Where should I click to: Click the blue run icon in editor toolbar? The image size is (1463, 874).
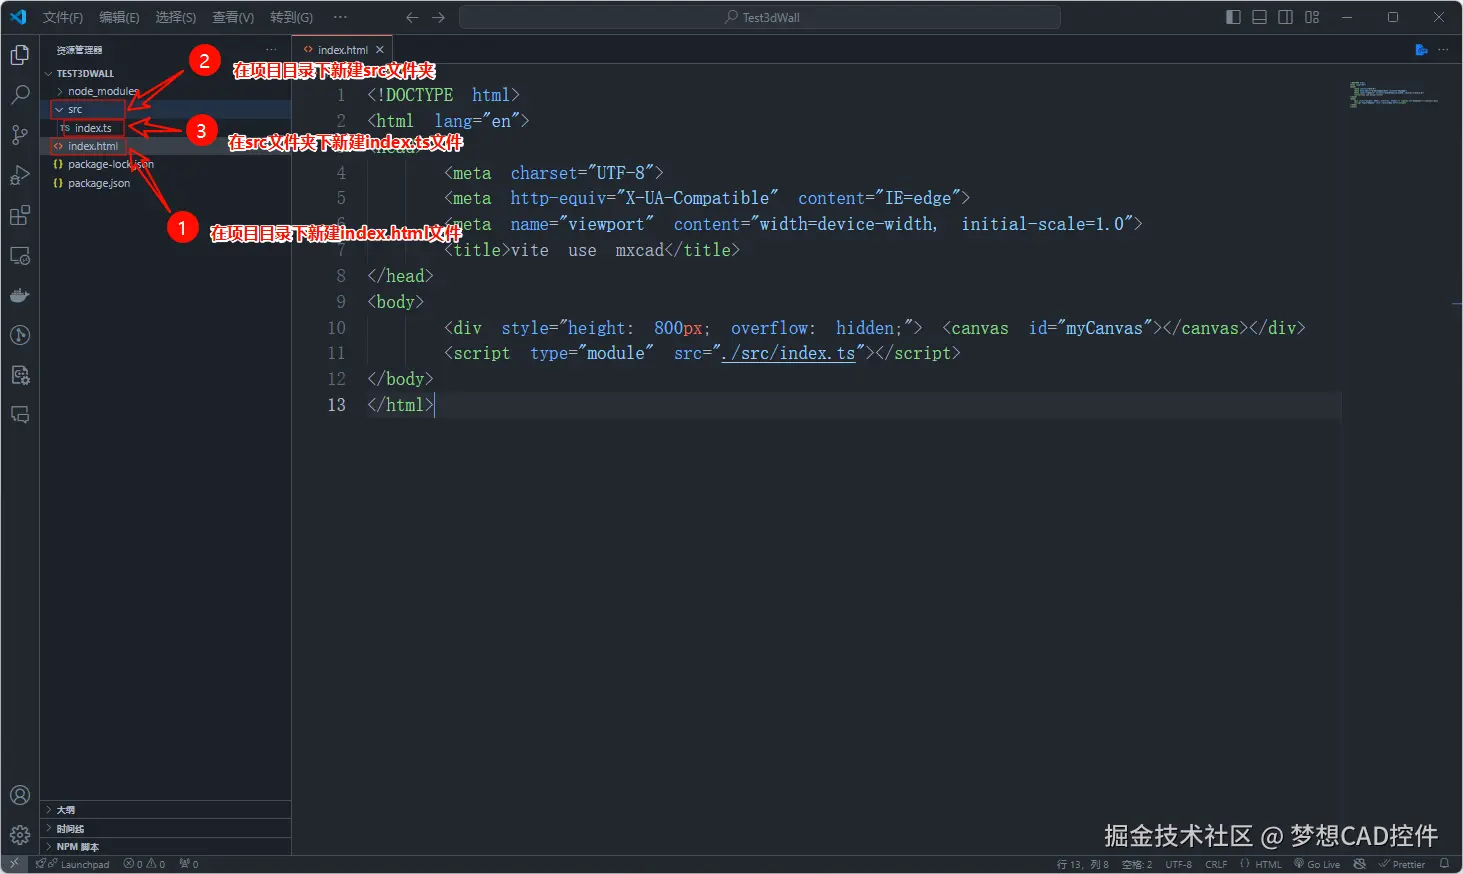1421,49
